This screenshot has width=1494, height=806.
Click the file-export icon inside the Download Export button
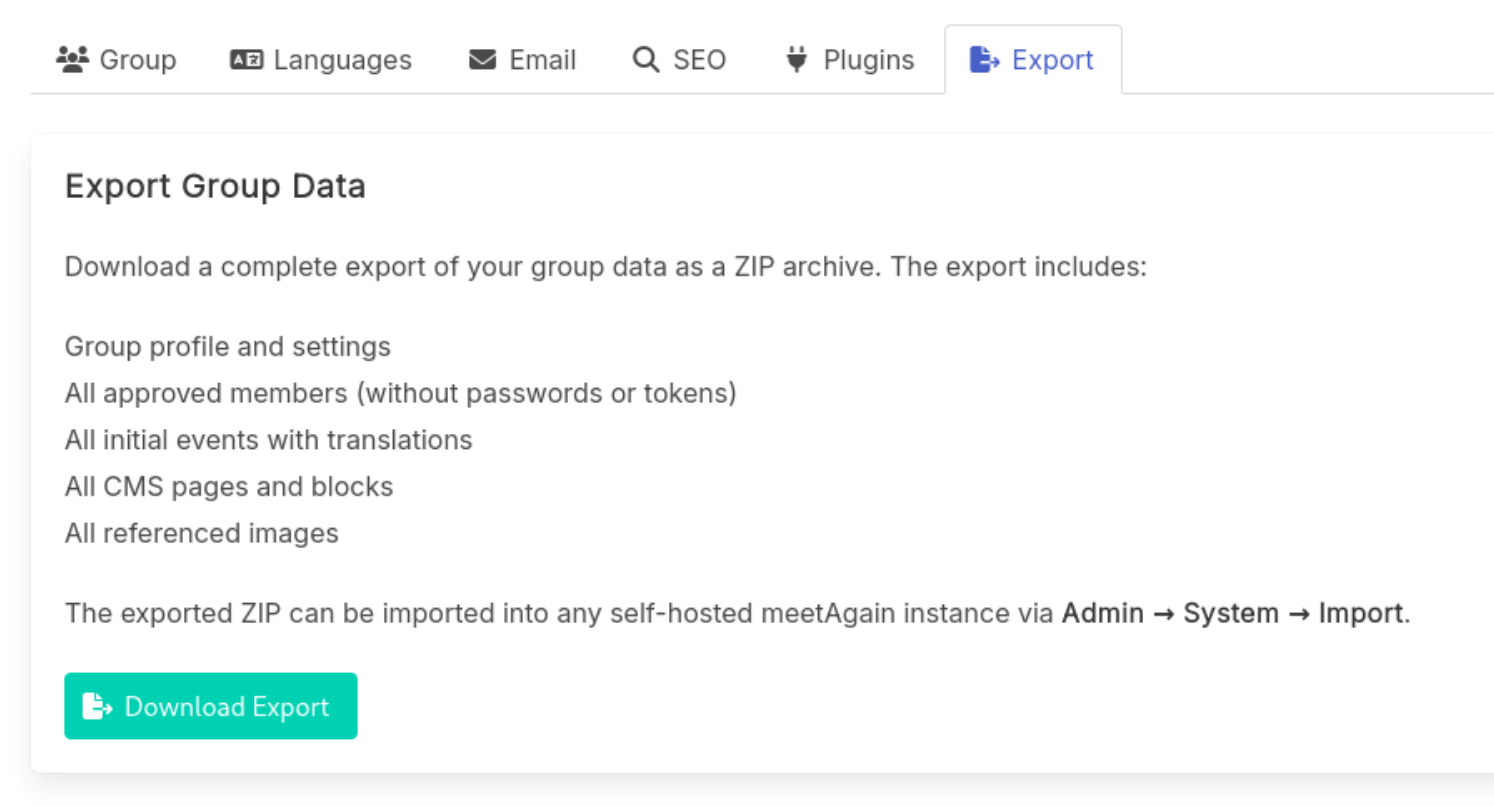pos(97,705)
